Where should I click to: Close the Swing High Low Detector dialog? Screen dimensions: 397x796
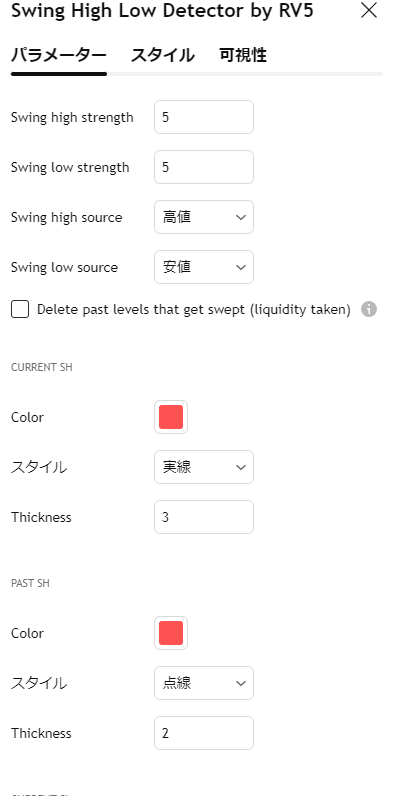coord(369,10)
